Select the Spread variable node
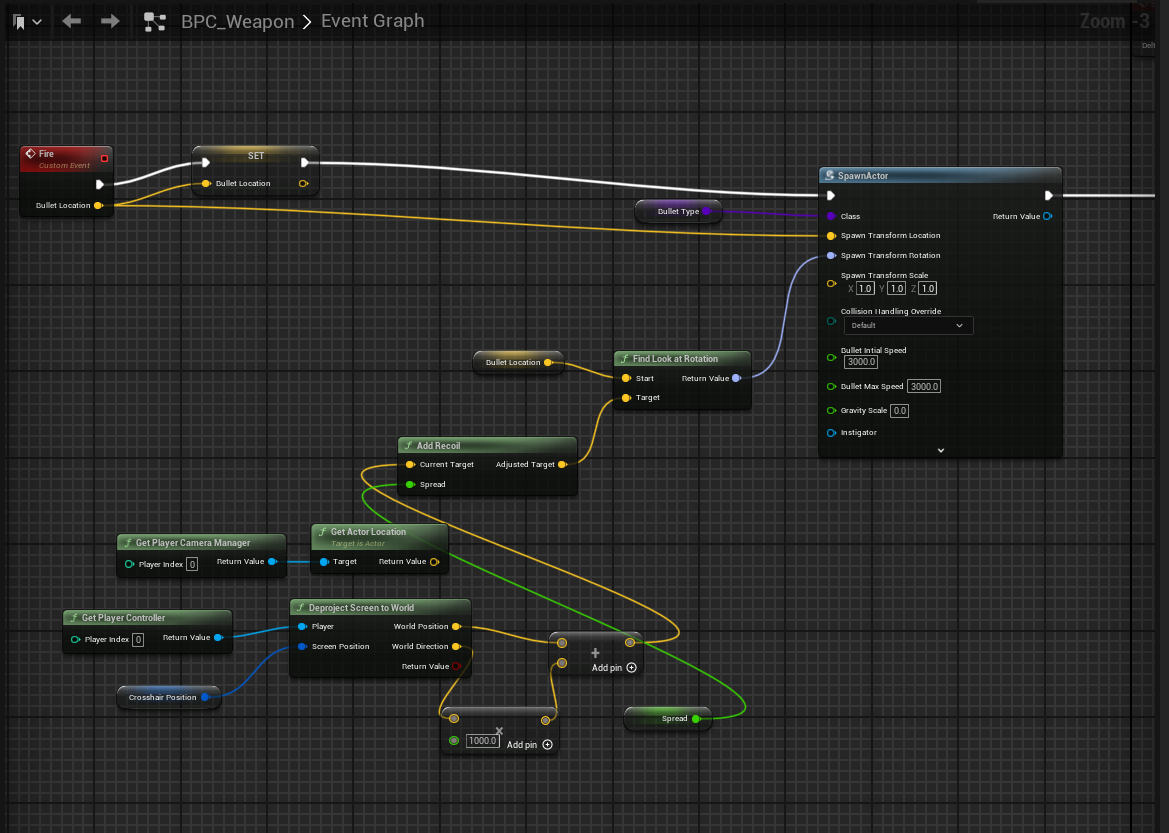1169x833 pixels. tap(667, 719)
